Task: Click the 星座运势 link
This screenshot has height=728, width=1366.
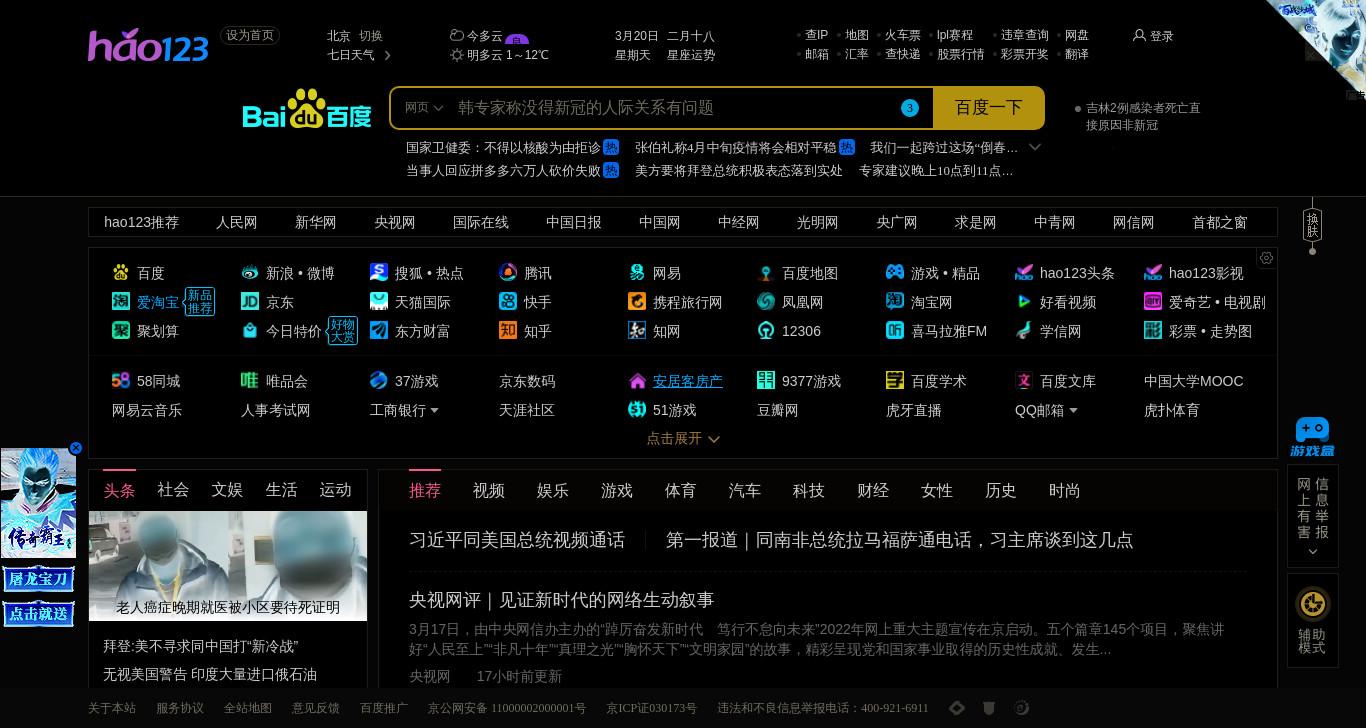Action: pyautogui.click(x=691, y=55)
